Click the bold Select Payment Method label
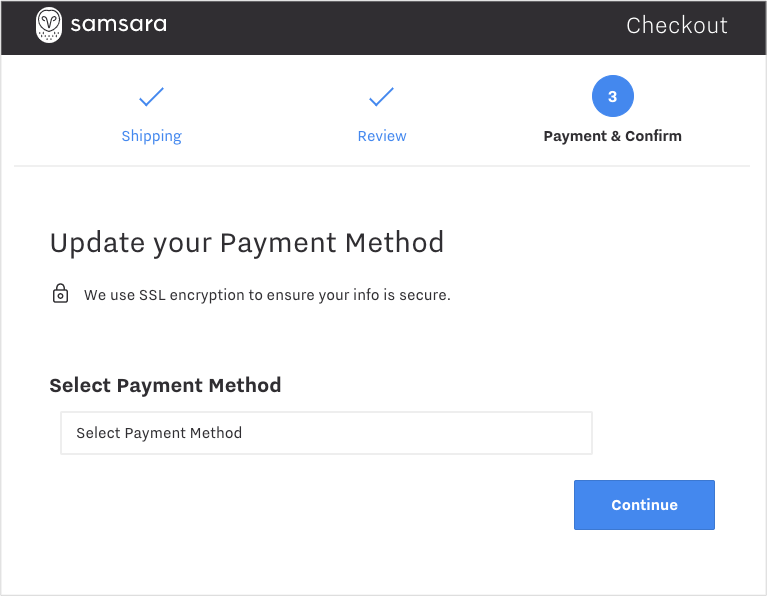The width and height of the screenshot is (767, 596). coord(165,386)
